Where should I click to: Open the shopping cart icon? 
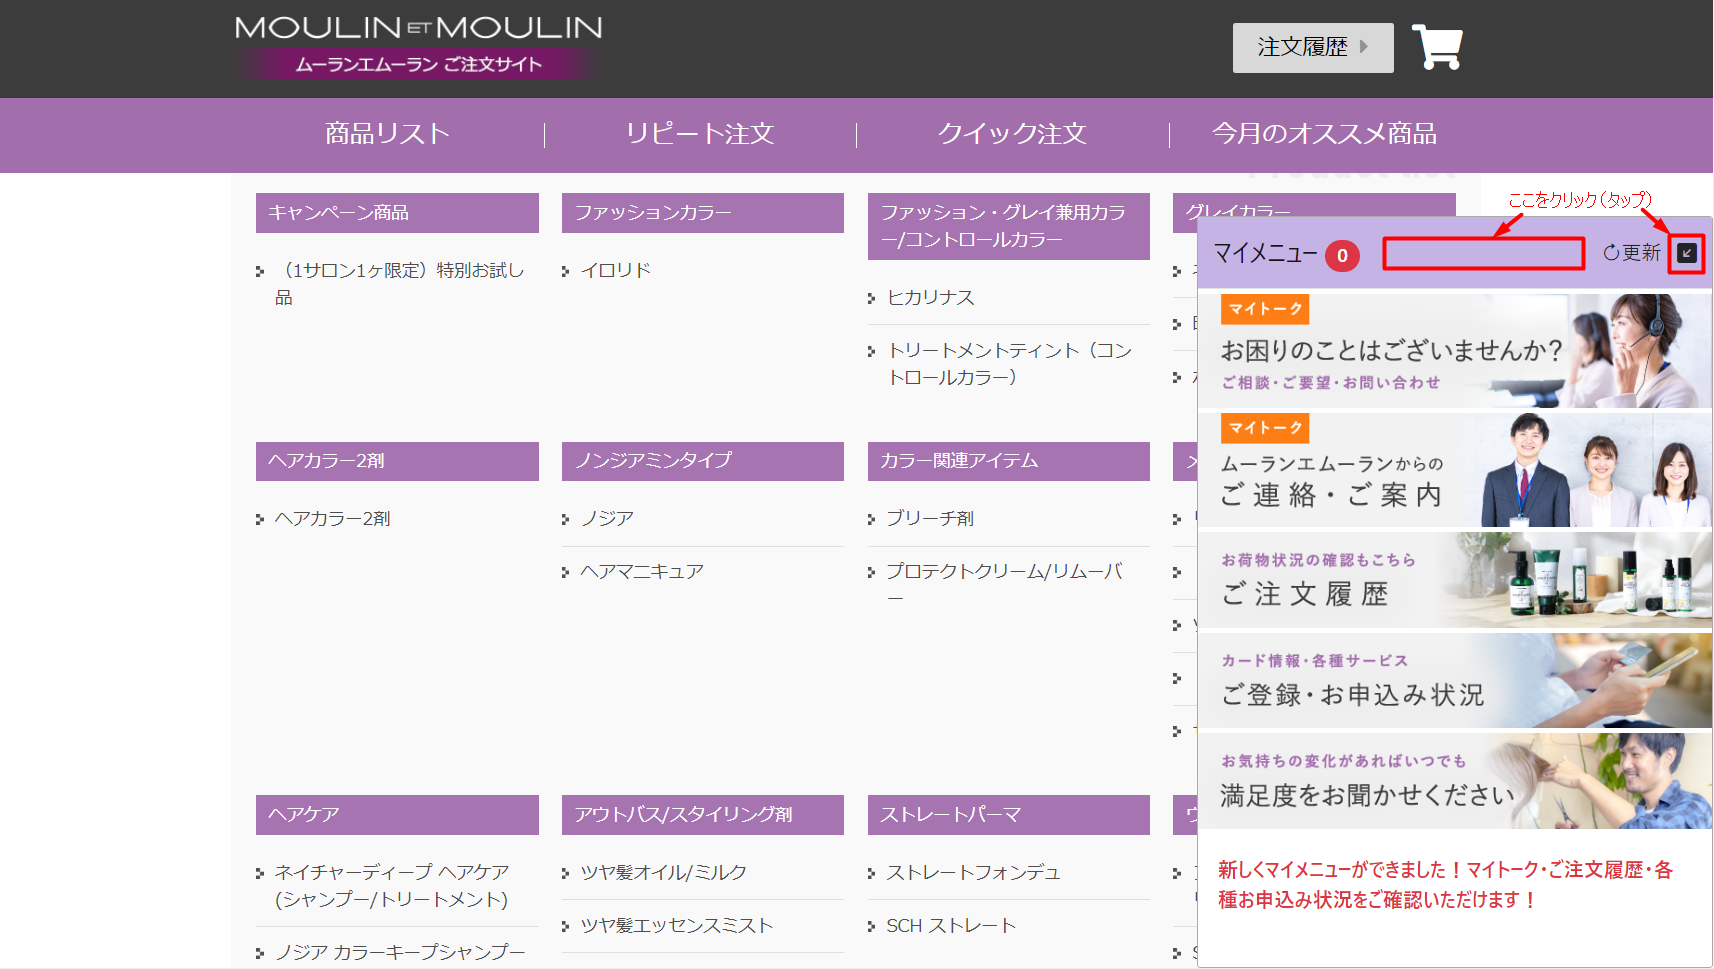pos(1437,47)
